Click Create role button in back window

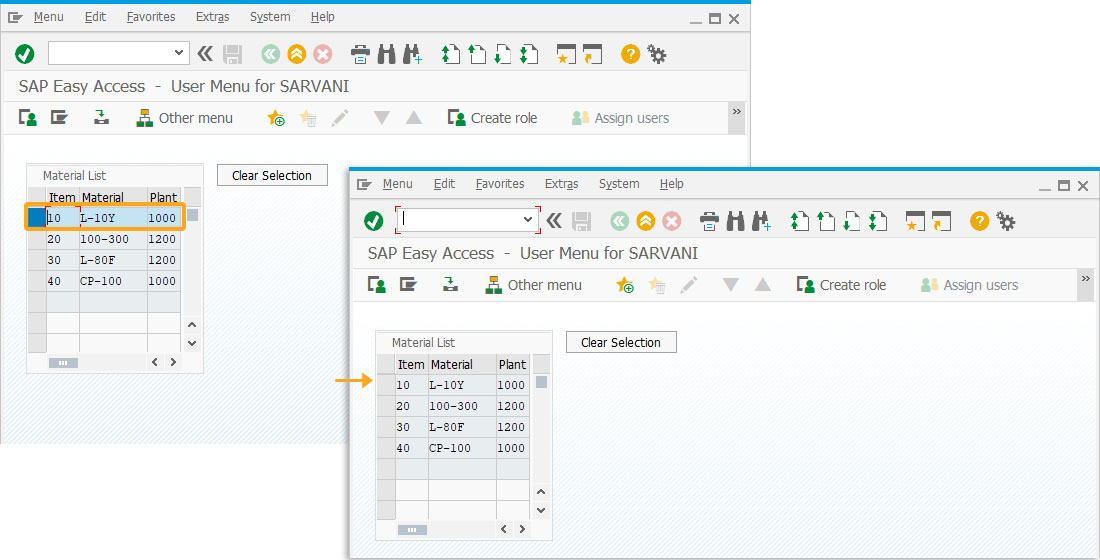pyautogui.click(x=492, y=118)
